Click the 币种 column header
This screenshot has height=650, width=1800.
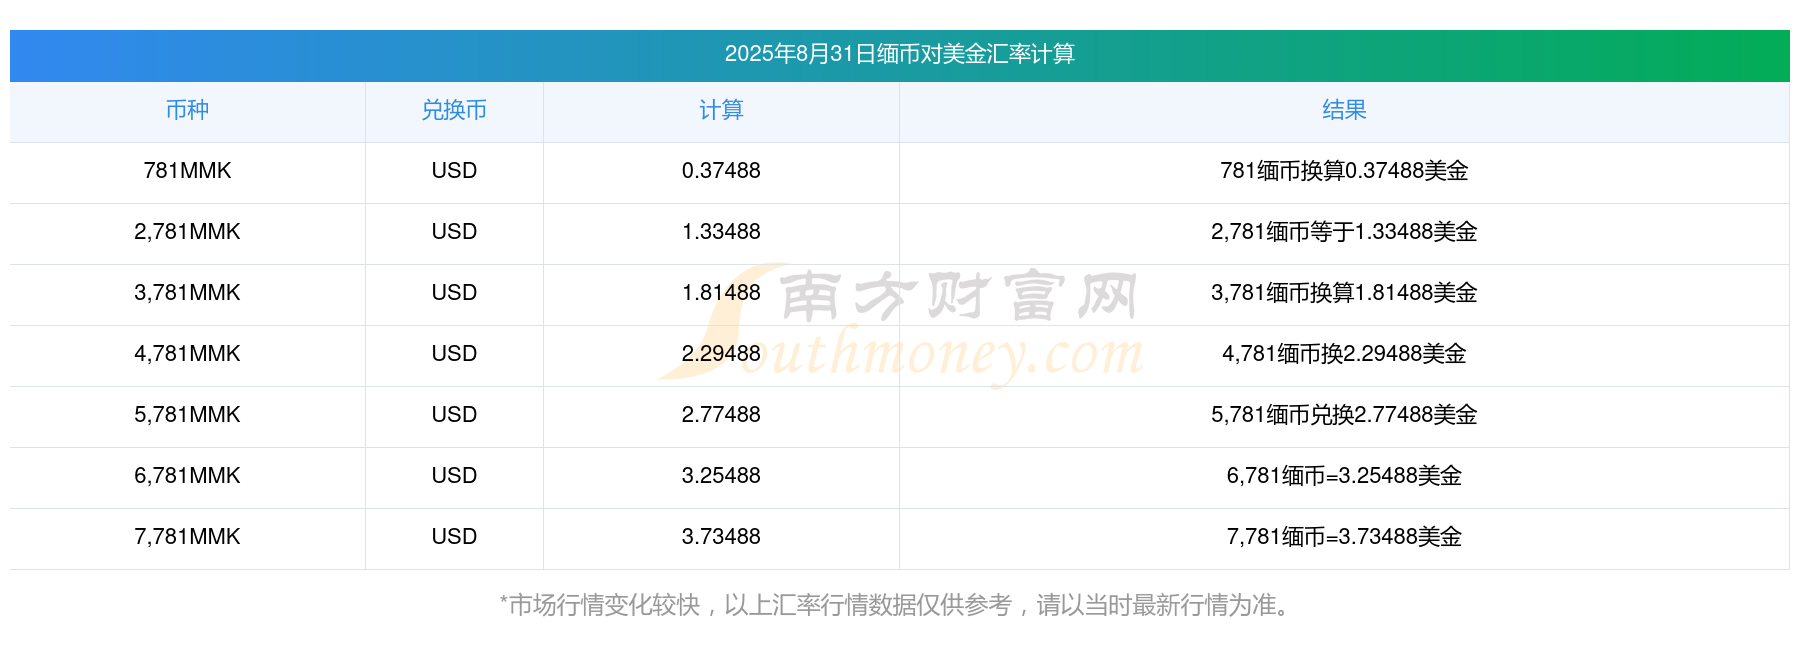coord(187,110)
